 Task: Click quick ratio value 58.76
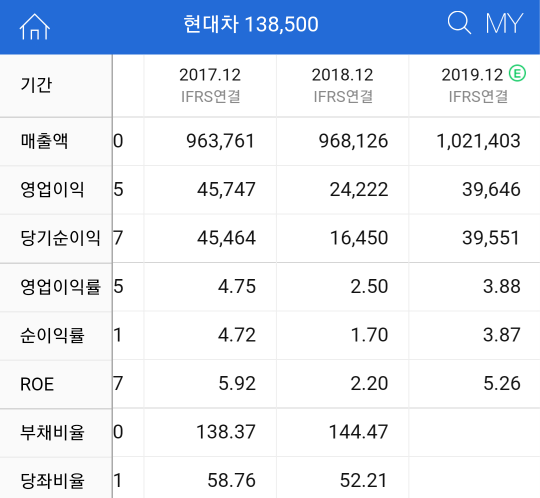[231, 481]
